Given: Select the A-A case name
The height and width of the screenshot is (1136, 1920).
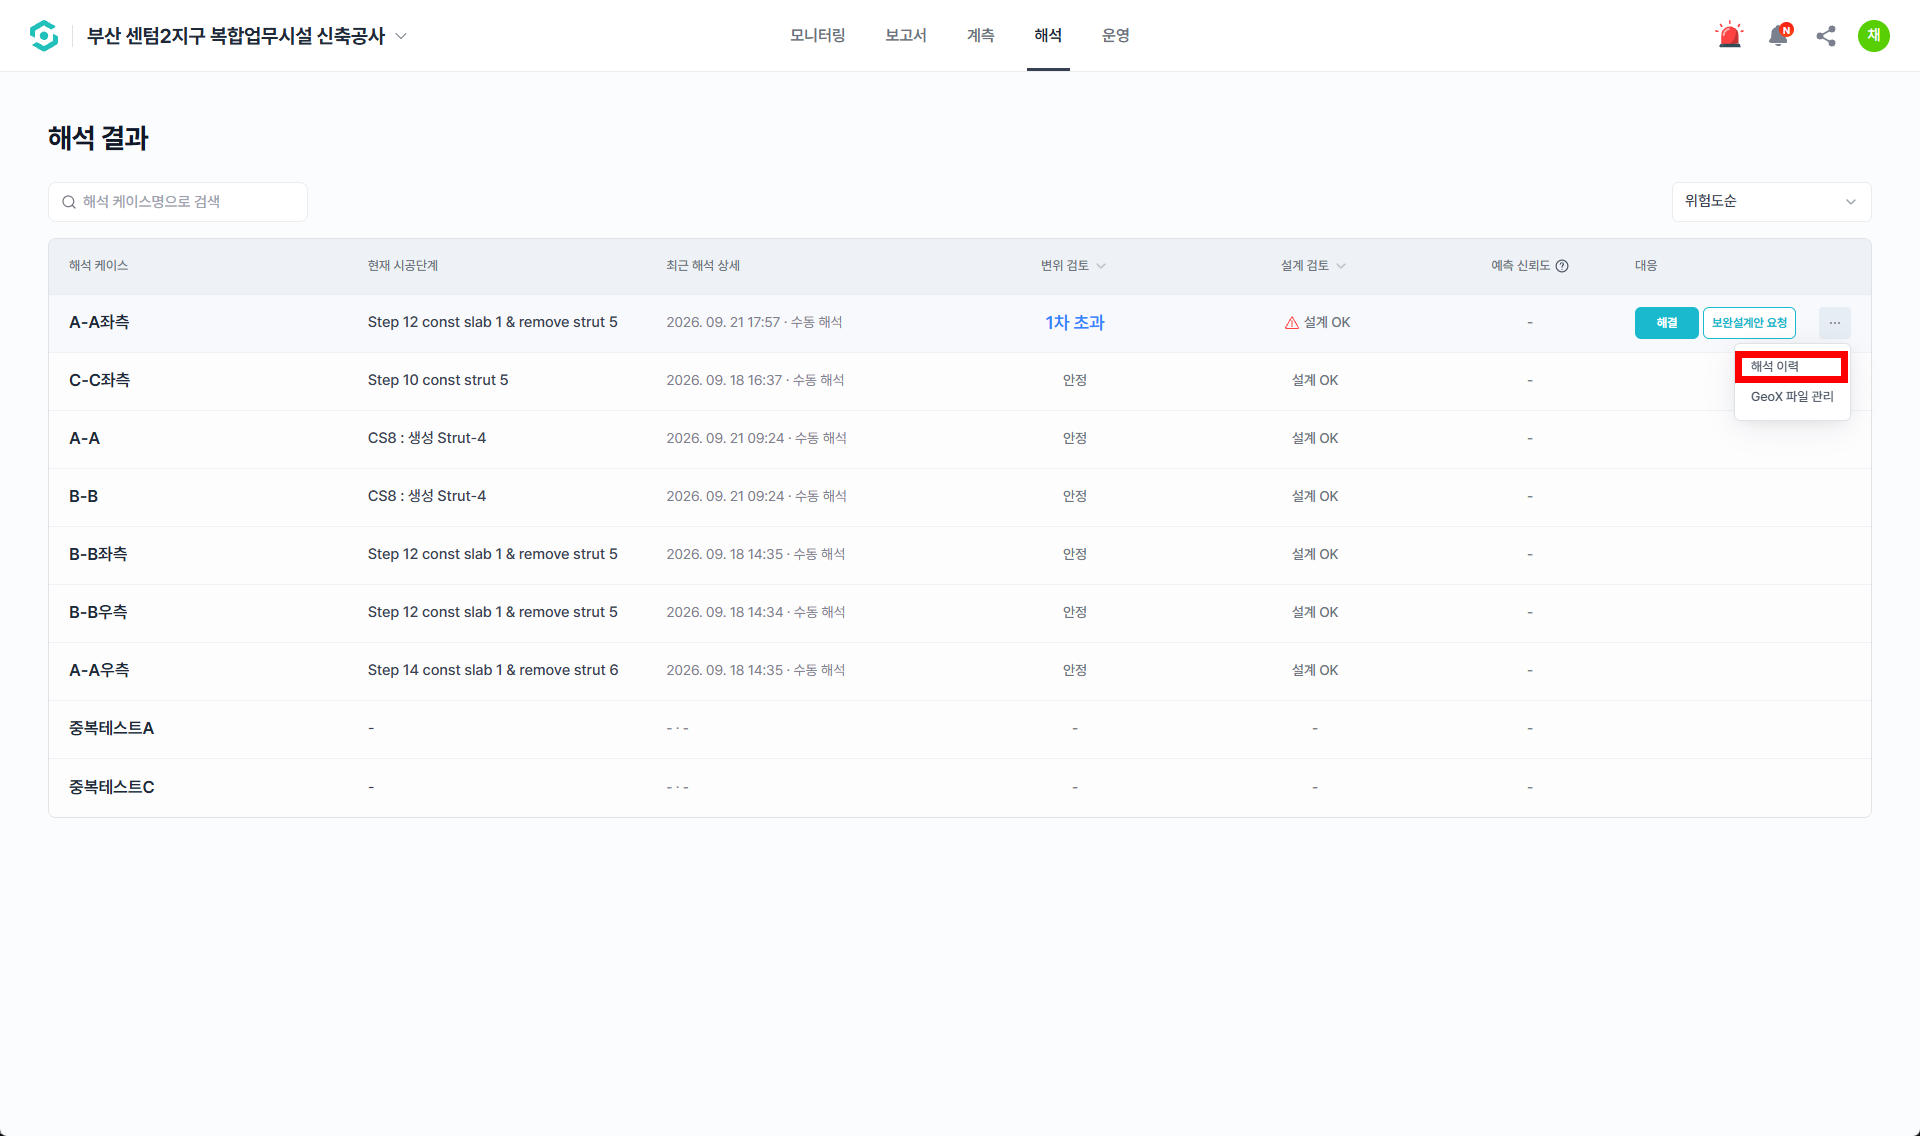Looking at the screenshot, I should pos(84,439).
